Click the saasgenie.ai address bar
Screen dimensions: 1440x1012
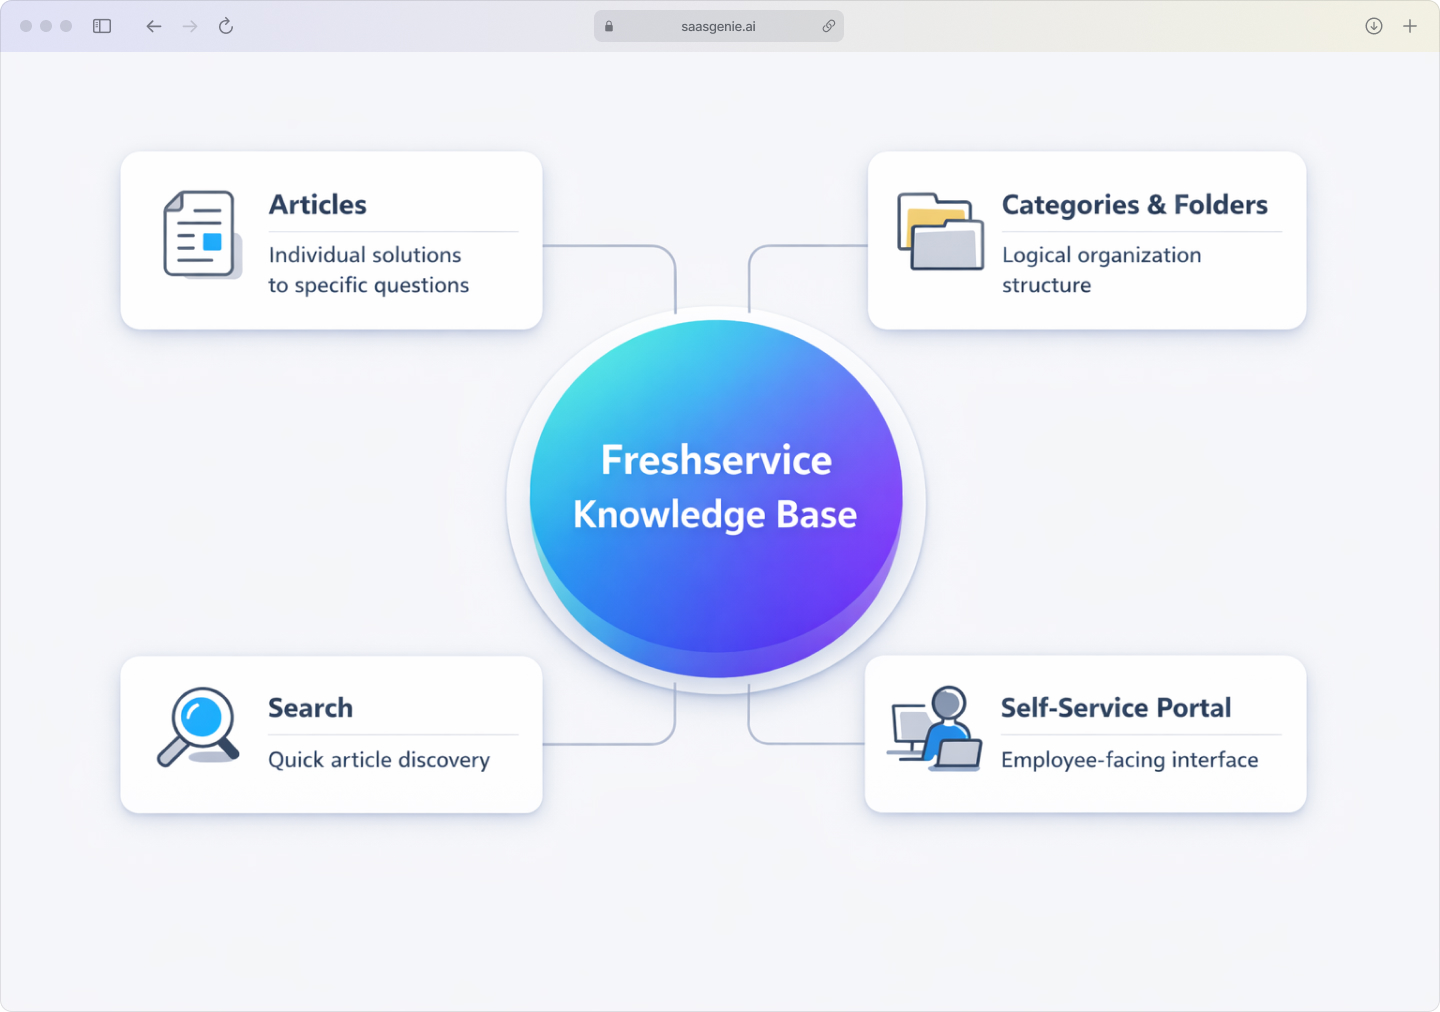(x=718, y=26)
